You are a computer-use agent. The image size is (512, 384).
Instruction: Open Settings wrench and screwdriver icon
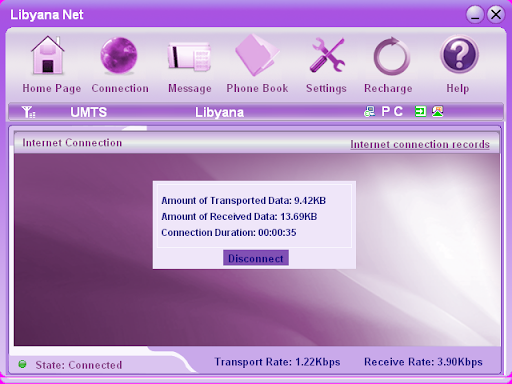click(x=327, y=55)
